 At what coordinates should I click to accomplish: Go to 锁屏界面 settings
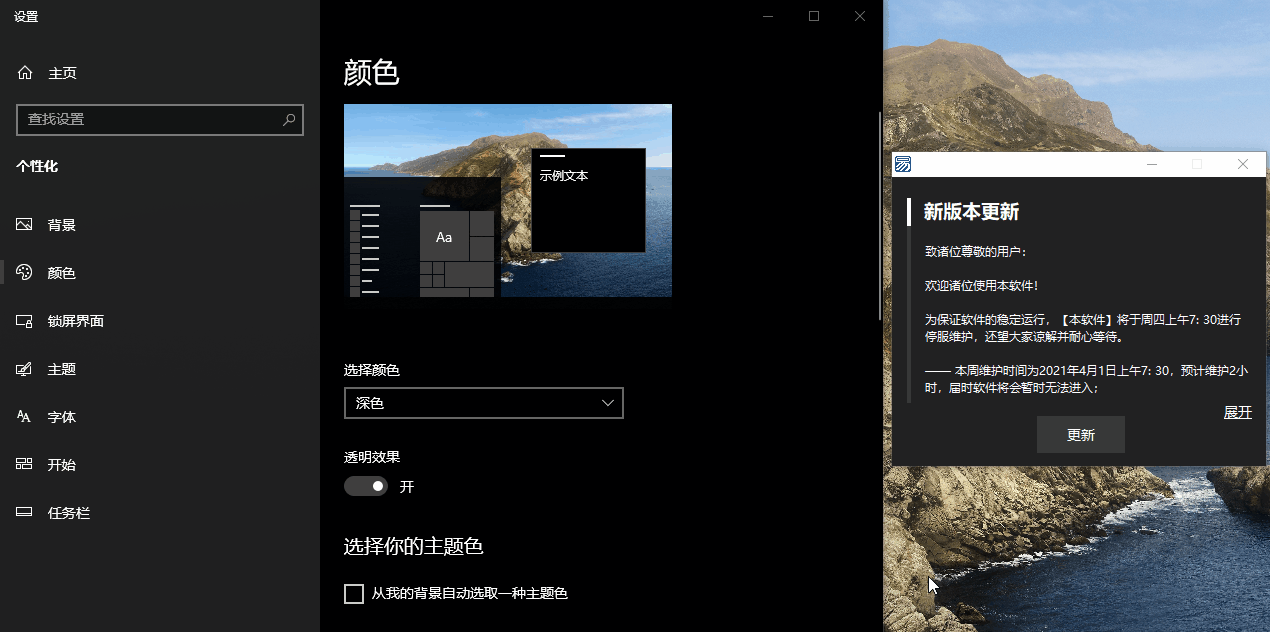point(160,321)
